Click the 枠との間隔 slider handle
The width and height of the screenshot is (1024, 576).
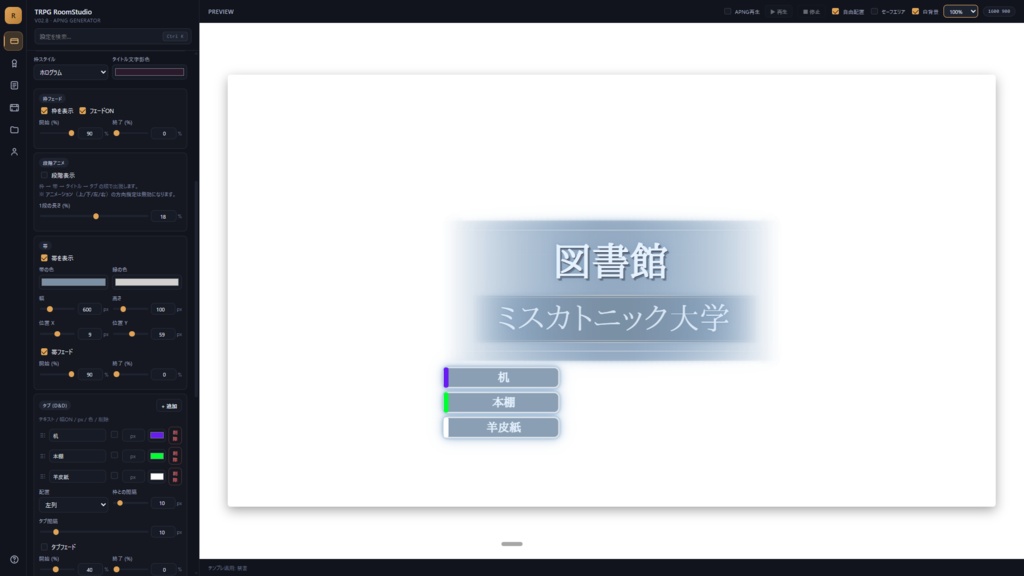tap(120, 504)
